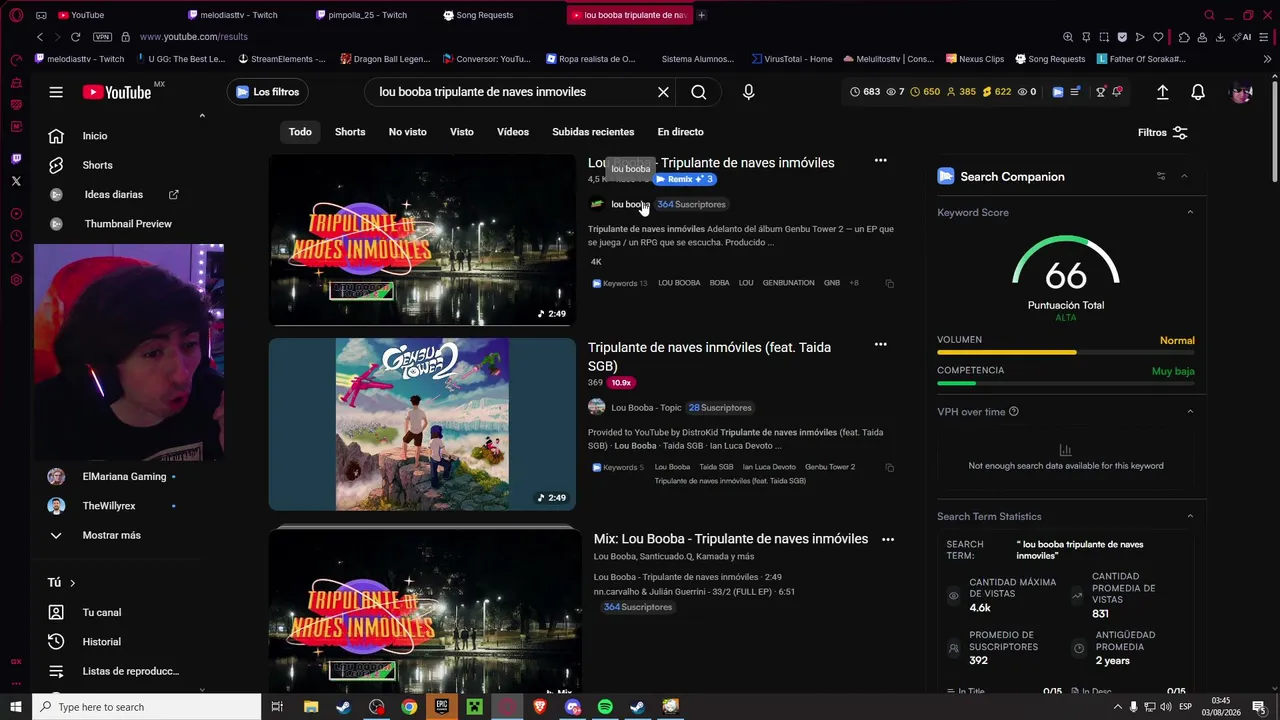Open the Filtros filter panel

pyautogui.click(x=1163, y=132)
